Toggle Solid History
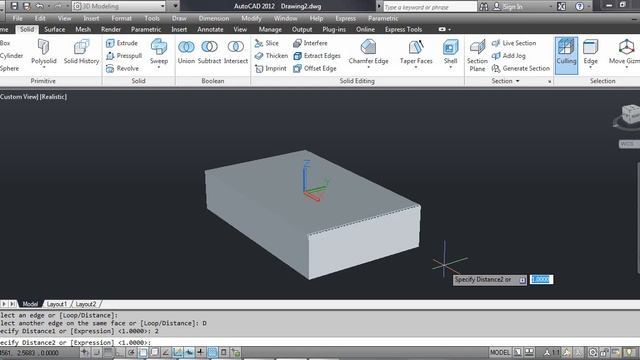Image resolution: width=640 pixels, height=360 pixels. (x=81, y=51)
